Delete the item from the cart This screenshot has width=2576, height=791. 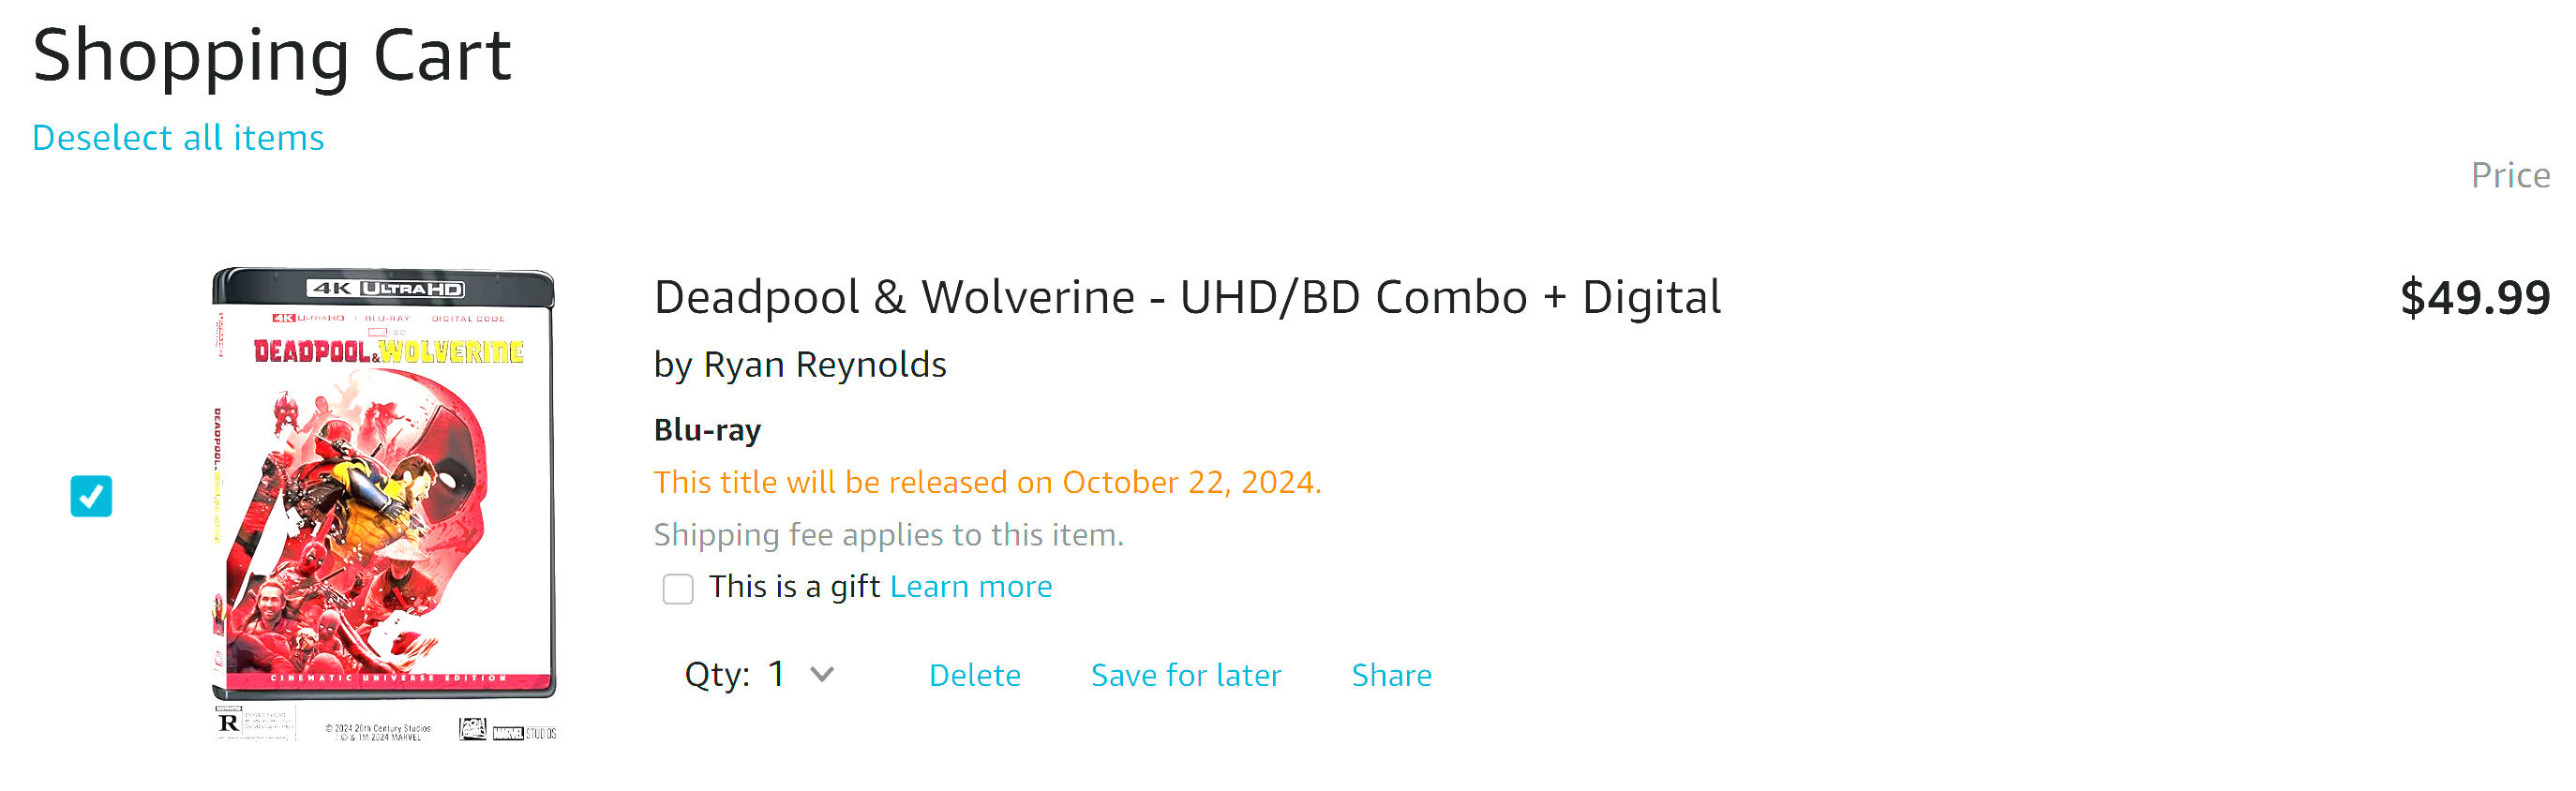(974, 675)
